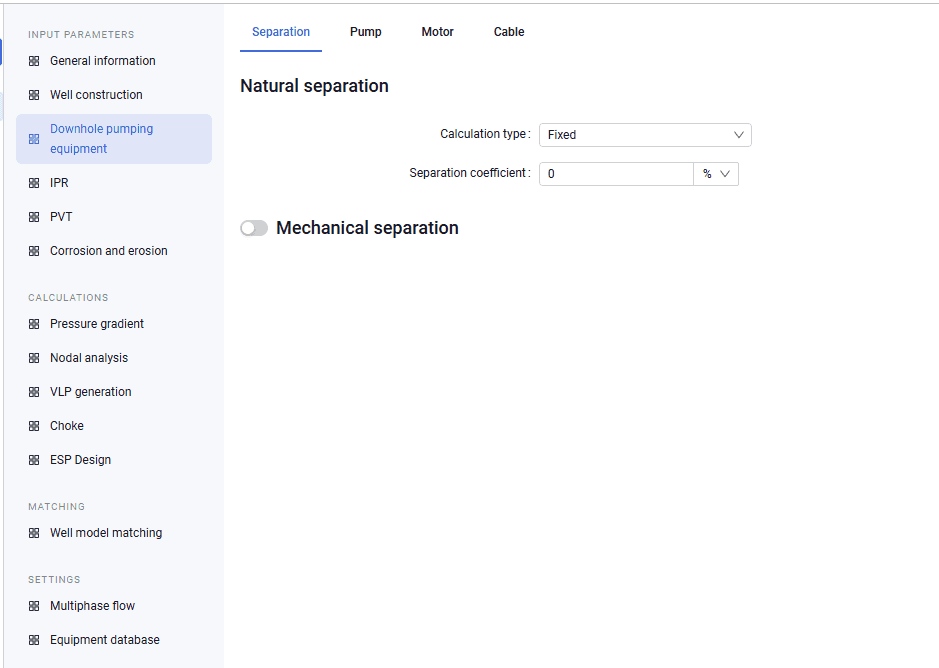Select Pressure gradient calculation

[x=114, y=324]
